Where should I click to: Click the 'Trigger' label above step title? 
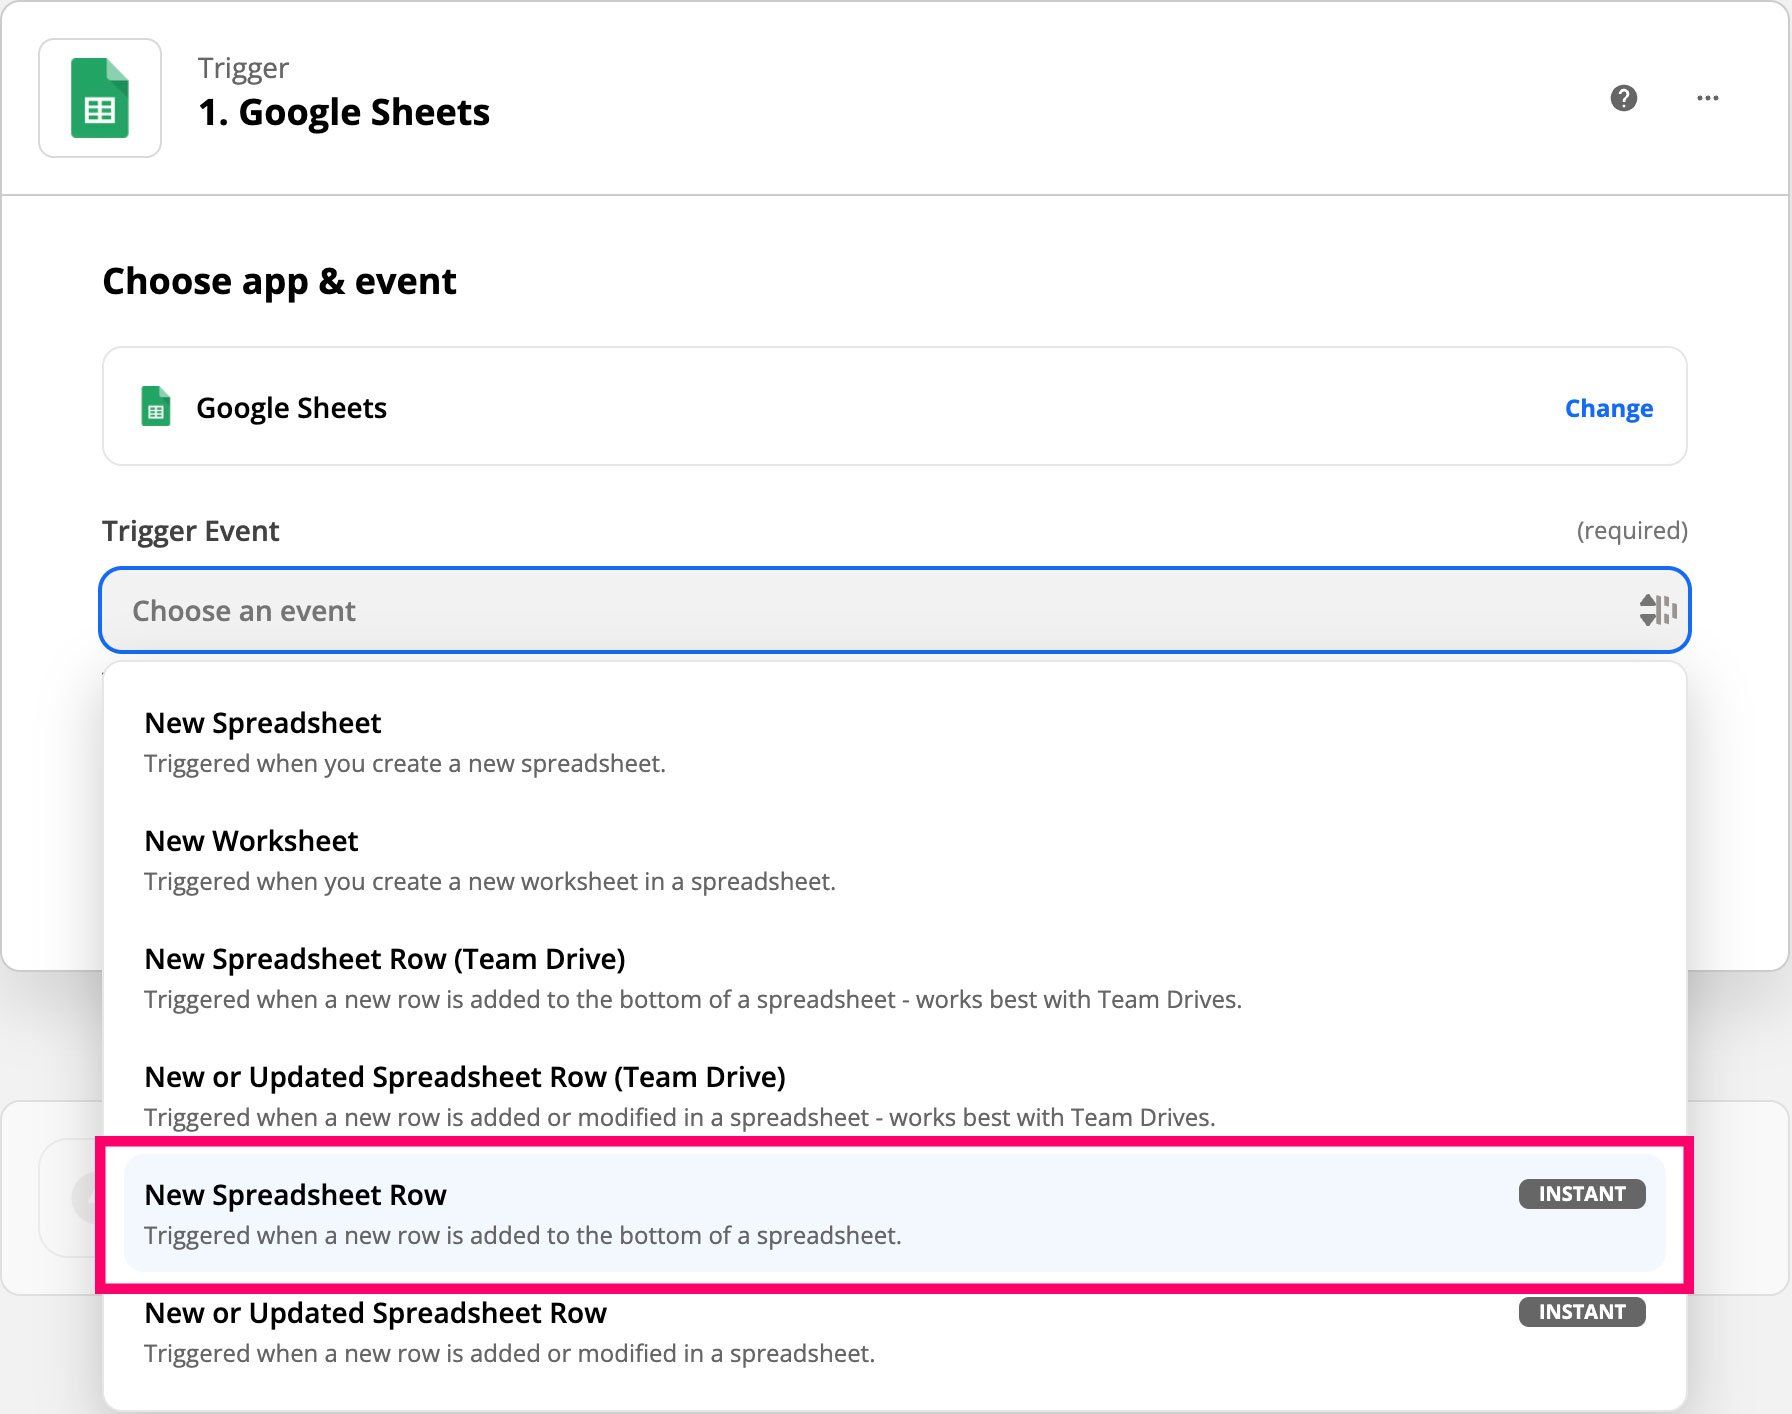[243, 68]
